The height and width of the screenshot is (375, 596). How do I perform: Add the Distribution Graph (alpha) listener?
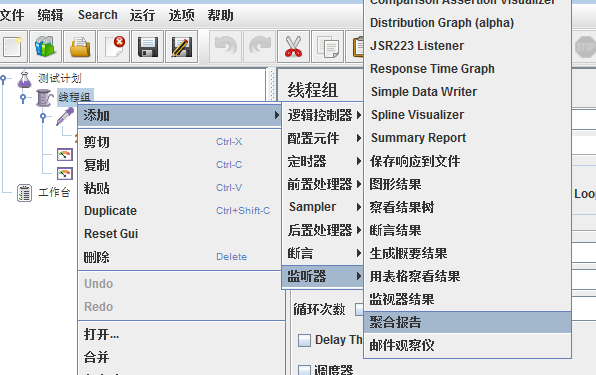point(468,23)
